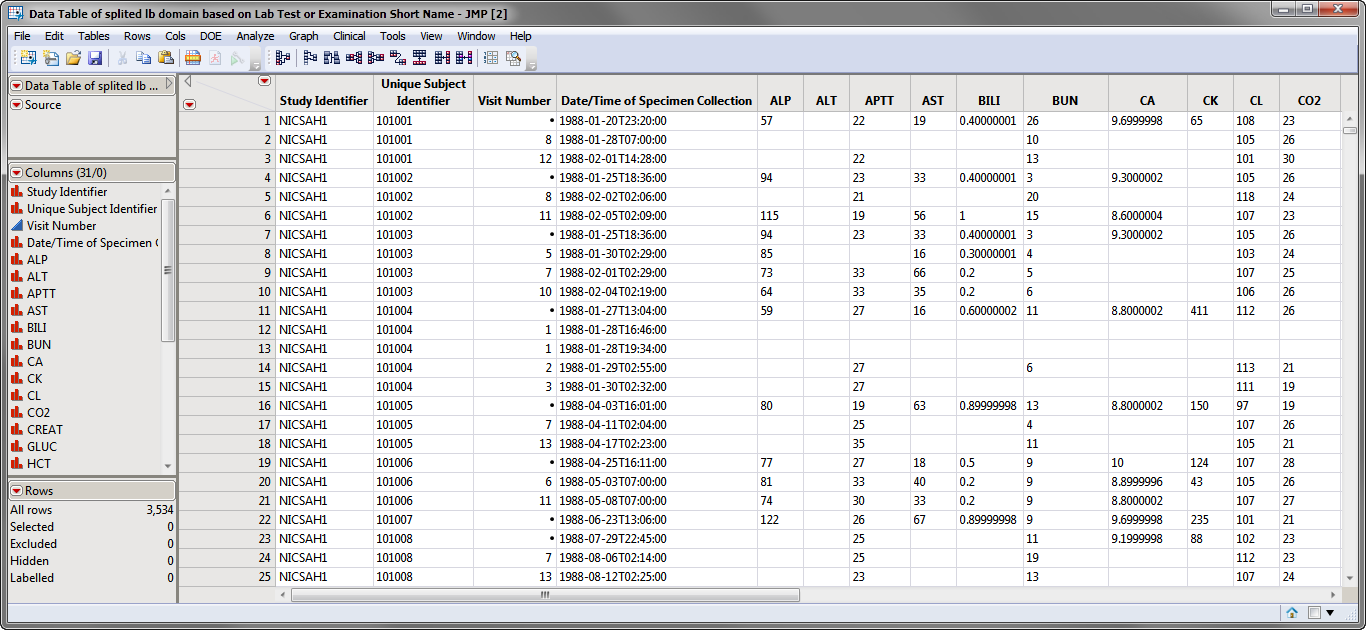
Task: Open the Columns panel red triangle menu
Action: coord(17,173)
